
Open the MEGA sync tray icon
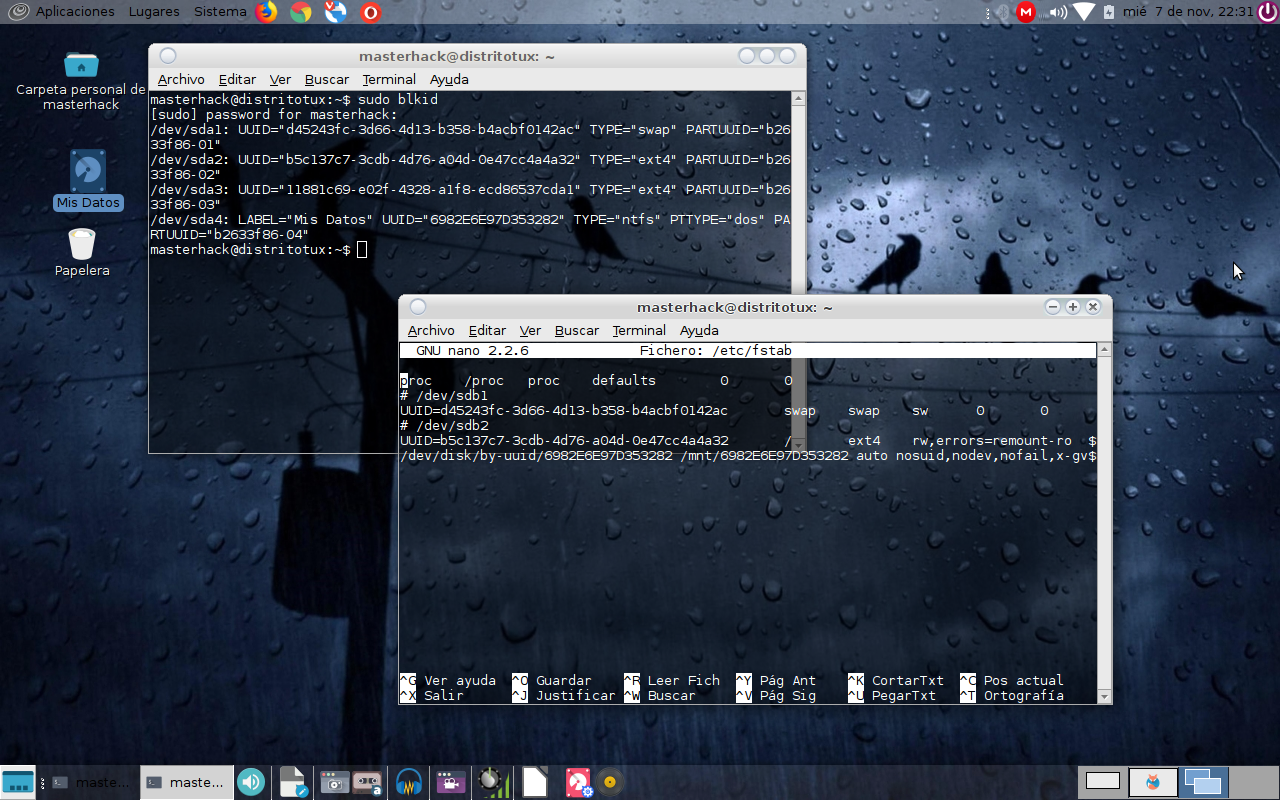[1025, 12]
